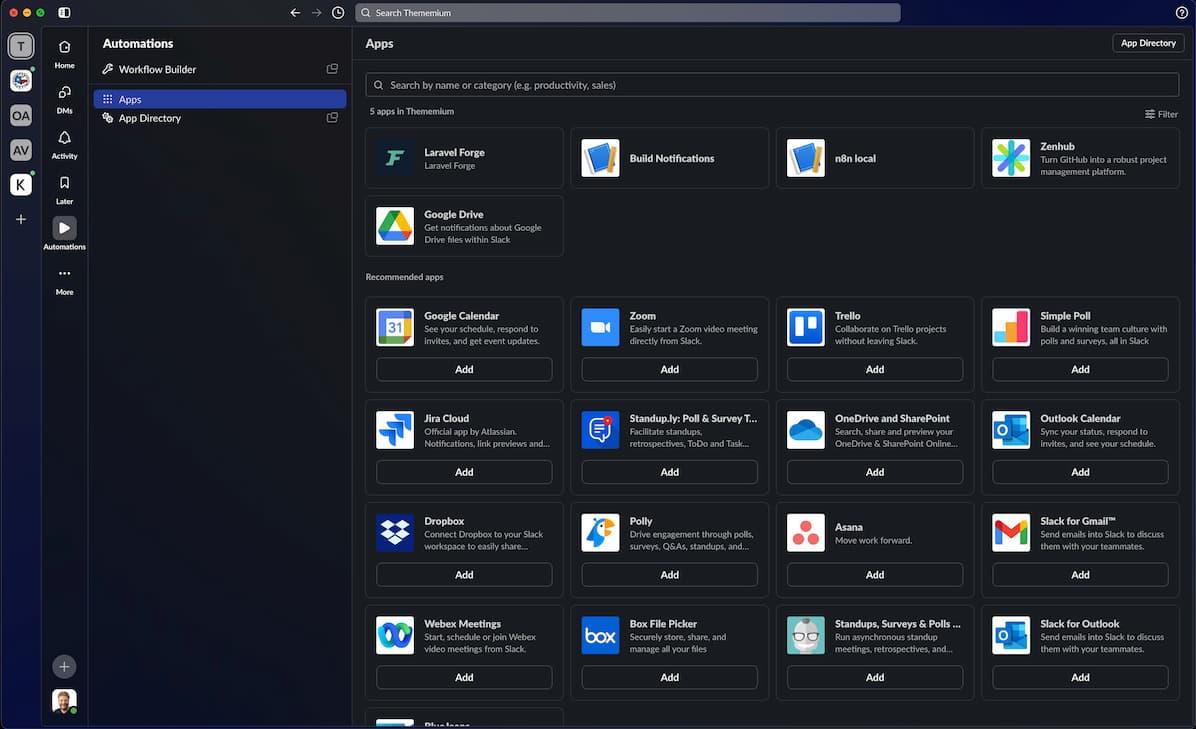1196x729 pixels.
Task: Go back with the left arrow
Action: point(295,13)
